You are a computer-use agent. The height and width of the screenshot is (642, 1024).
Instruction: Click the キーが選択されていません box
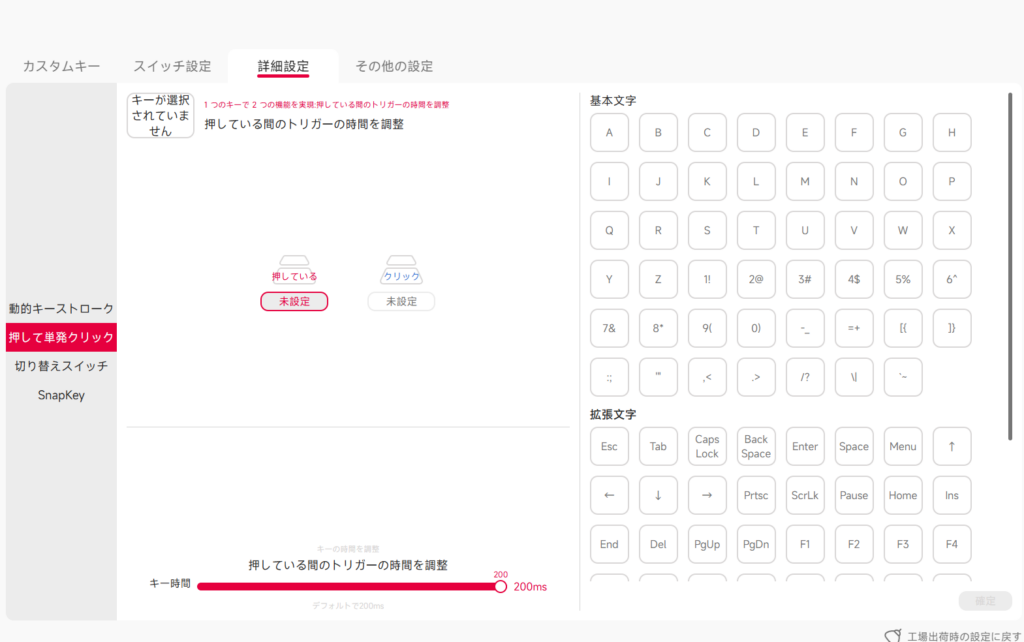coord(160,116)
